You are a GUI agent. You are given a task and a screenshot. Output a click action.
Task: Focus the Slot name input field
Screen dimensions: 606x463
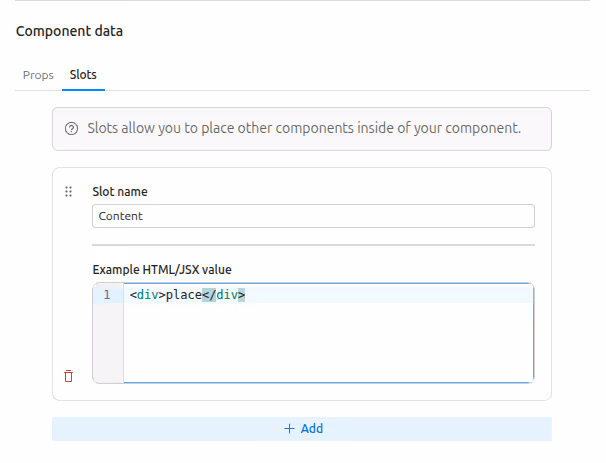313,216
